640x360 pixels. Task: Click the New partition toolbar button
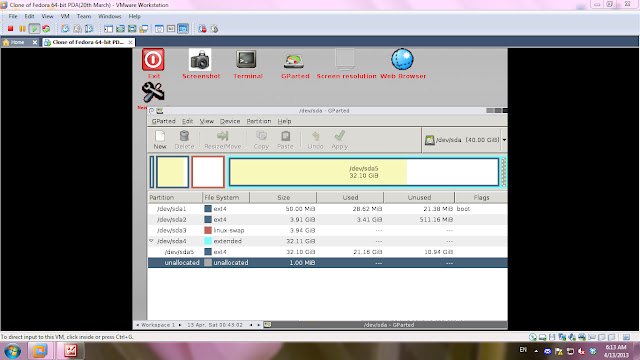[x=160, y=140]
